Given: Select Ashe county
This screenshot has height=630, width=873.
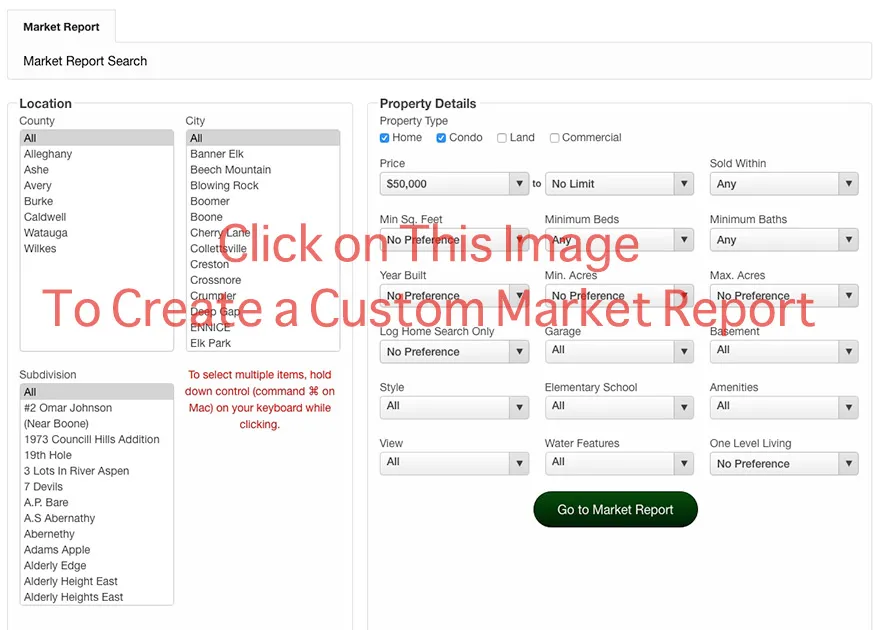Looking at the screenshot, I should tap(97, 170).
